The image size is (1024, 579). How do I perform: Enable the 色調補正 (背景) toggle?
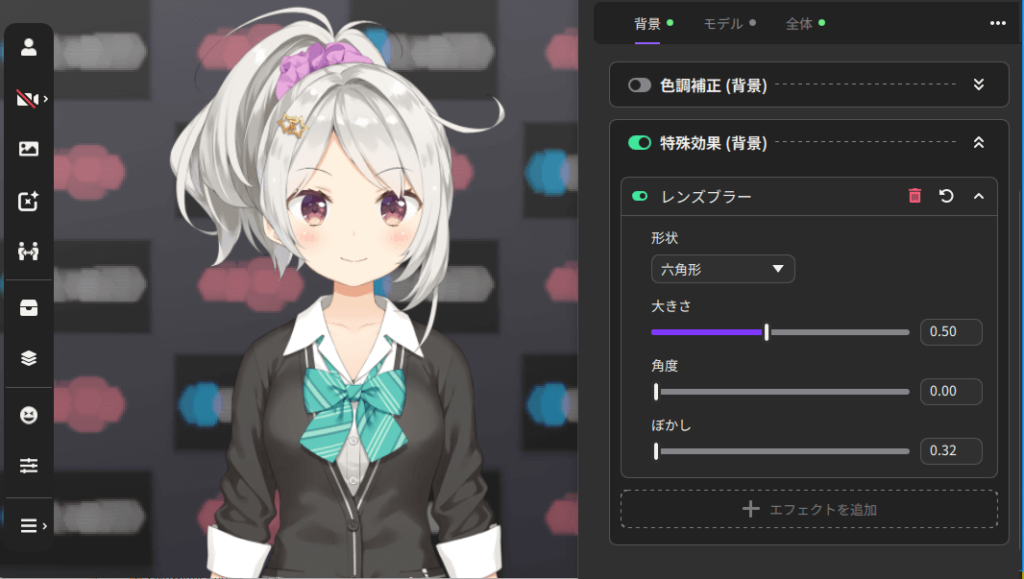(x=639, y=86)
